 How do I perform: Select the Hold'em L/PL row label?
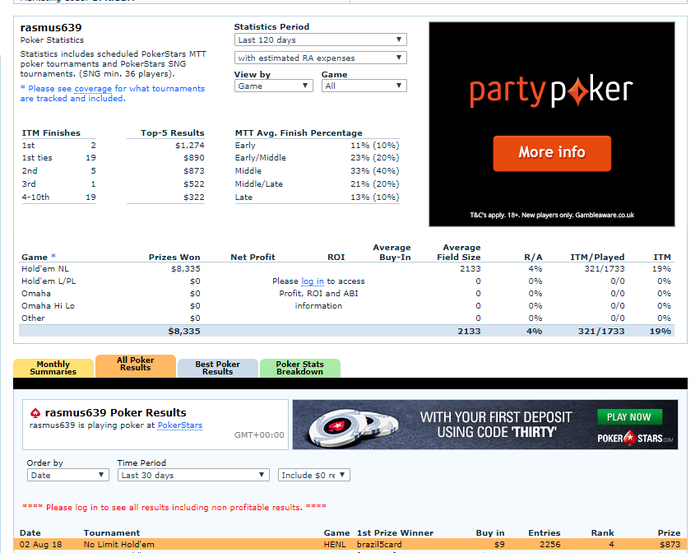pos(49,281)
